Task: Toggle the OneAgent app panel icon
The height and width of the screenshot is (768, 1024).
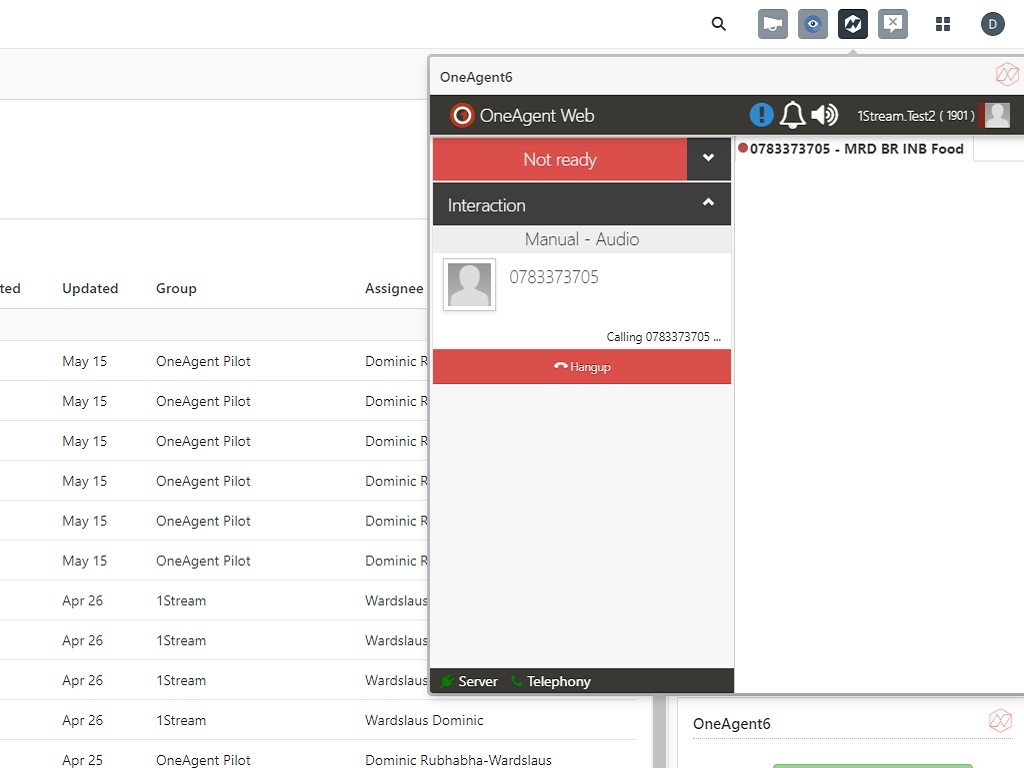Action: [853, 24]
